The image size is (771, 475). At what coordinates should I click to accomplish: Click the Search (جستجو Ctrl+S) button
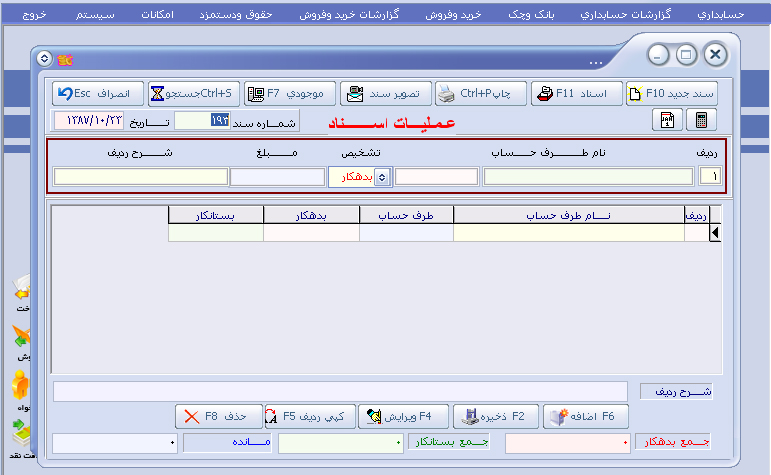pos(192,94)
